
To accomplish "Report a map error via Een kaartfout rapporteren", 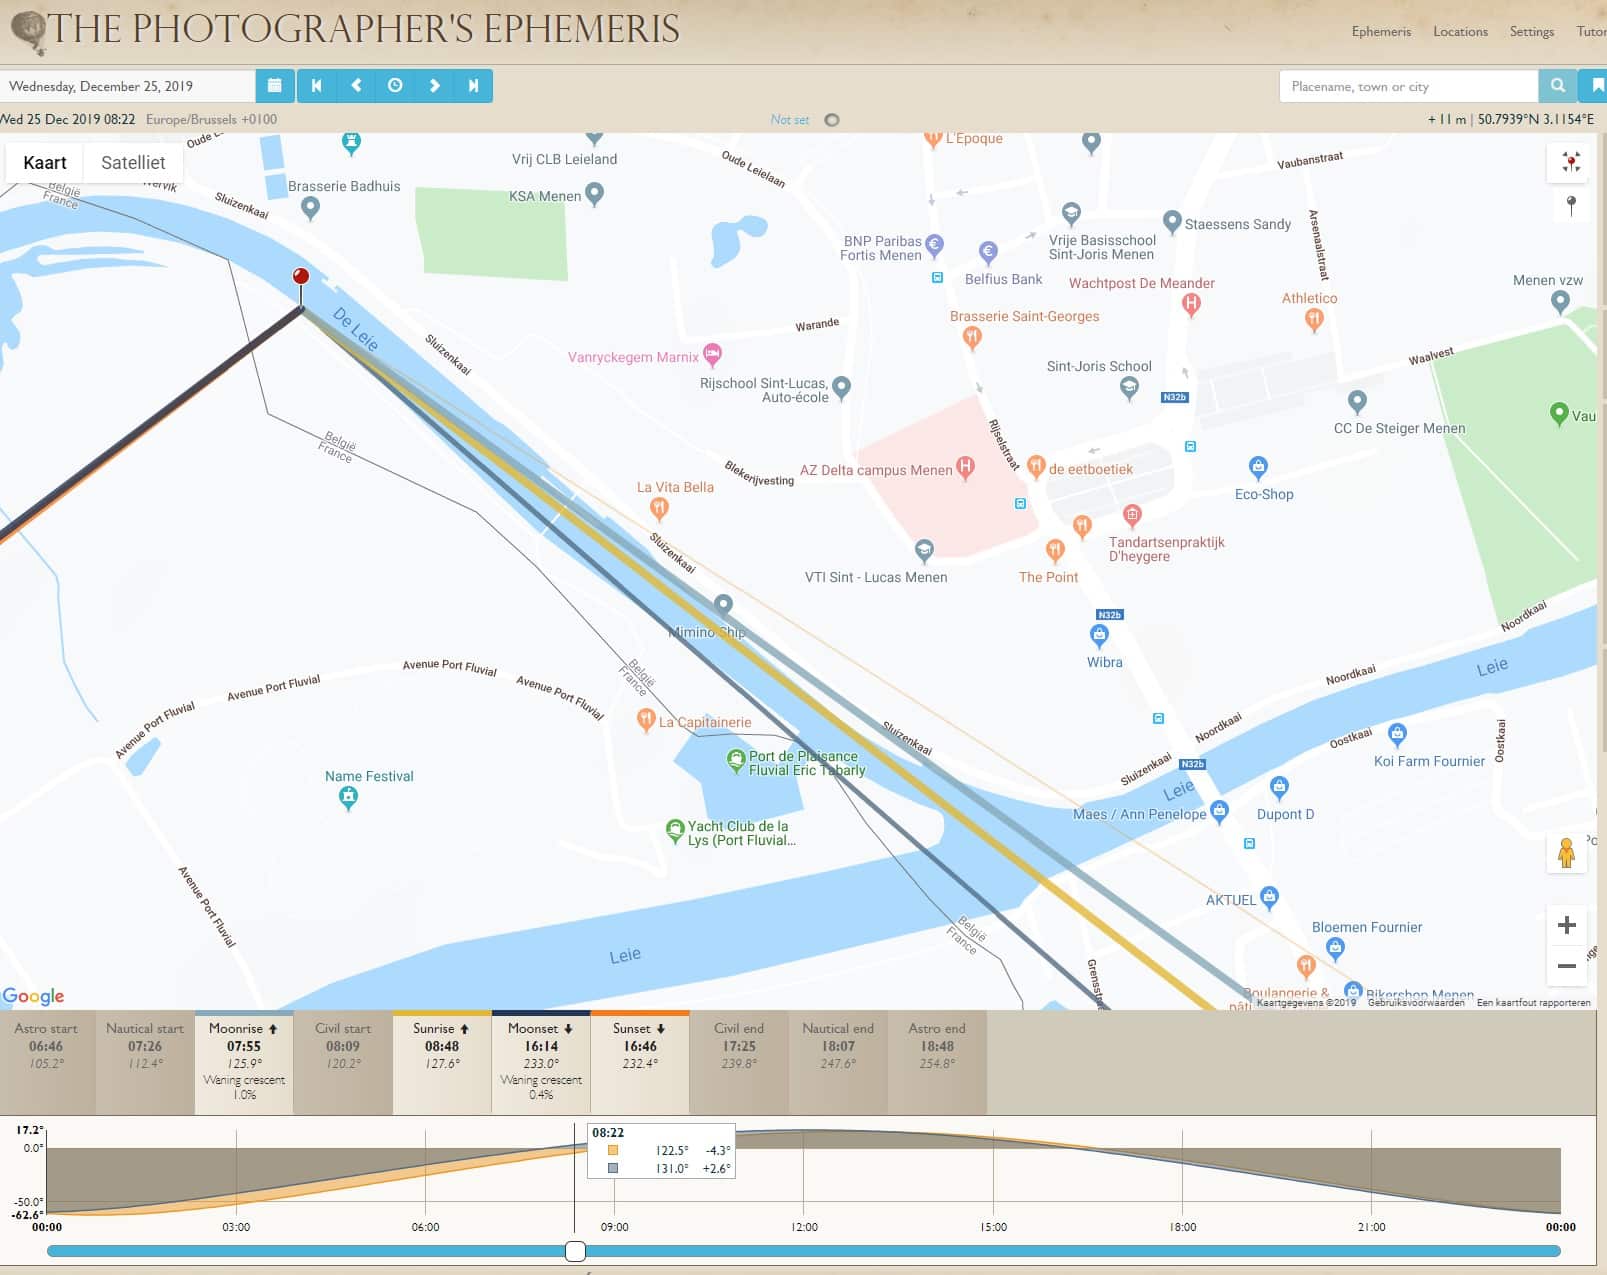I will (1533, 1002).
